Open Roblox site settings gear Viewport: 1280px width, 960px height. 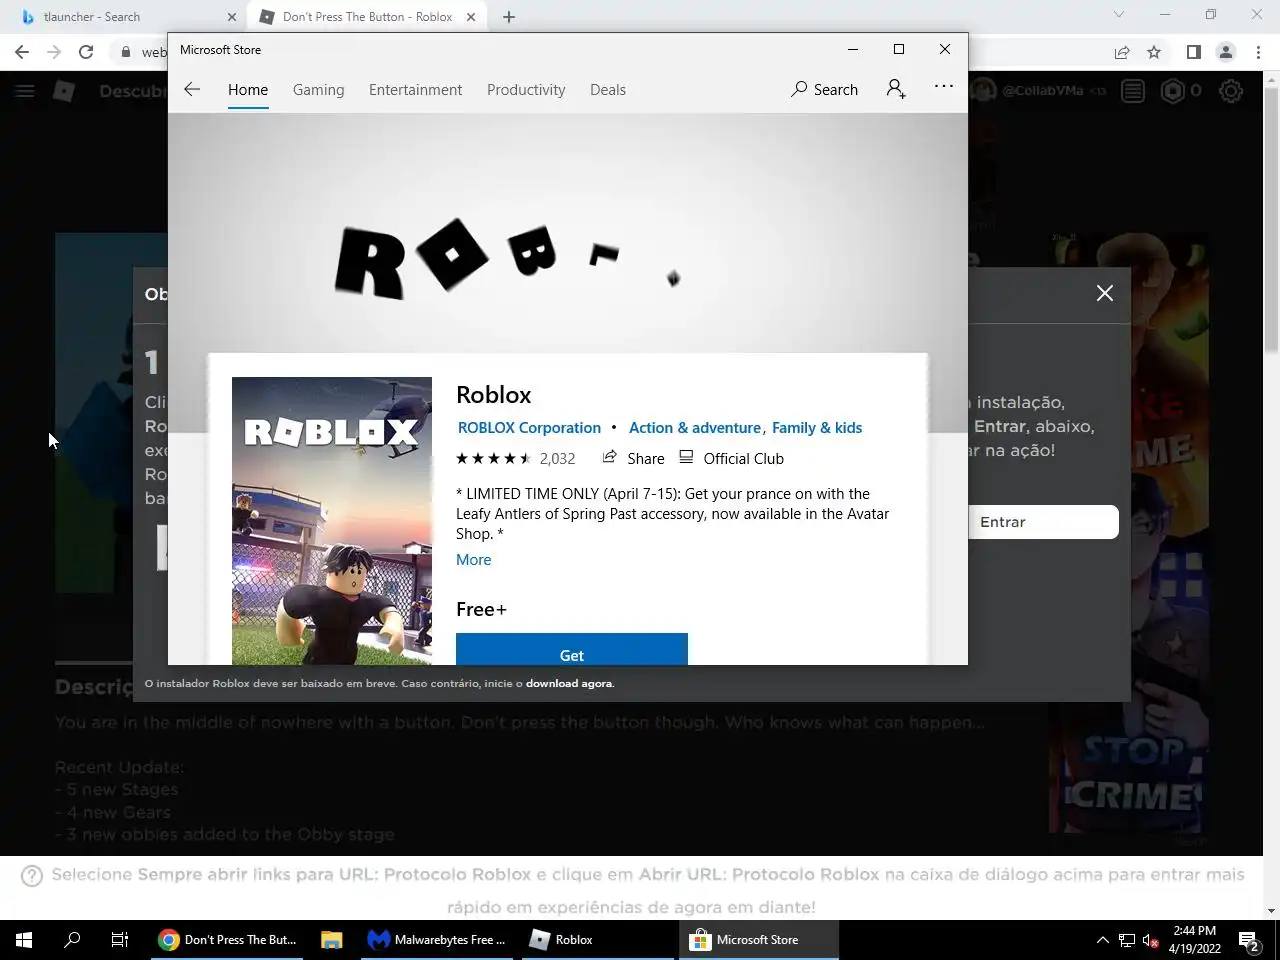tap(1231, 91)
